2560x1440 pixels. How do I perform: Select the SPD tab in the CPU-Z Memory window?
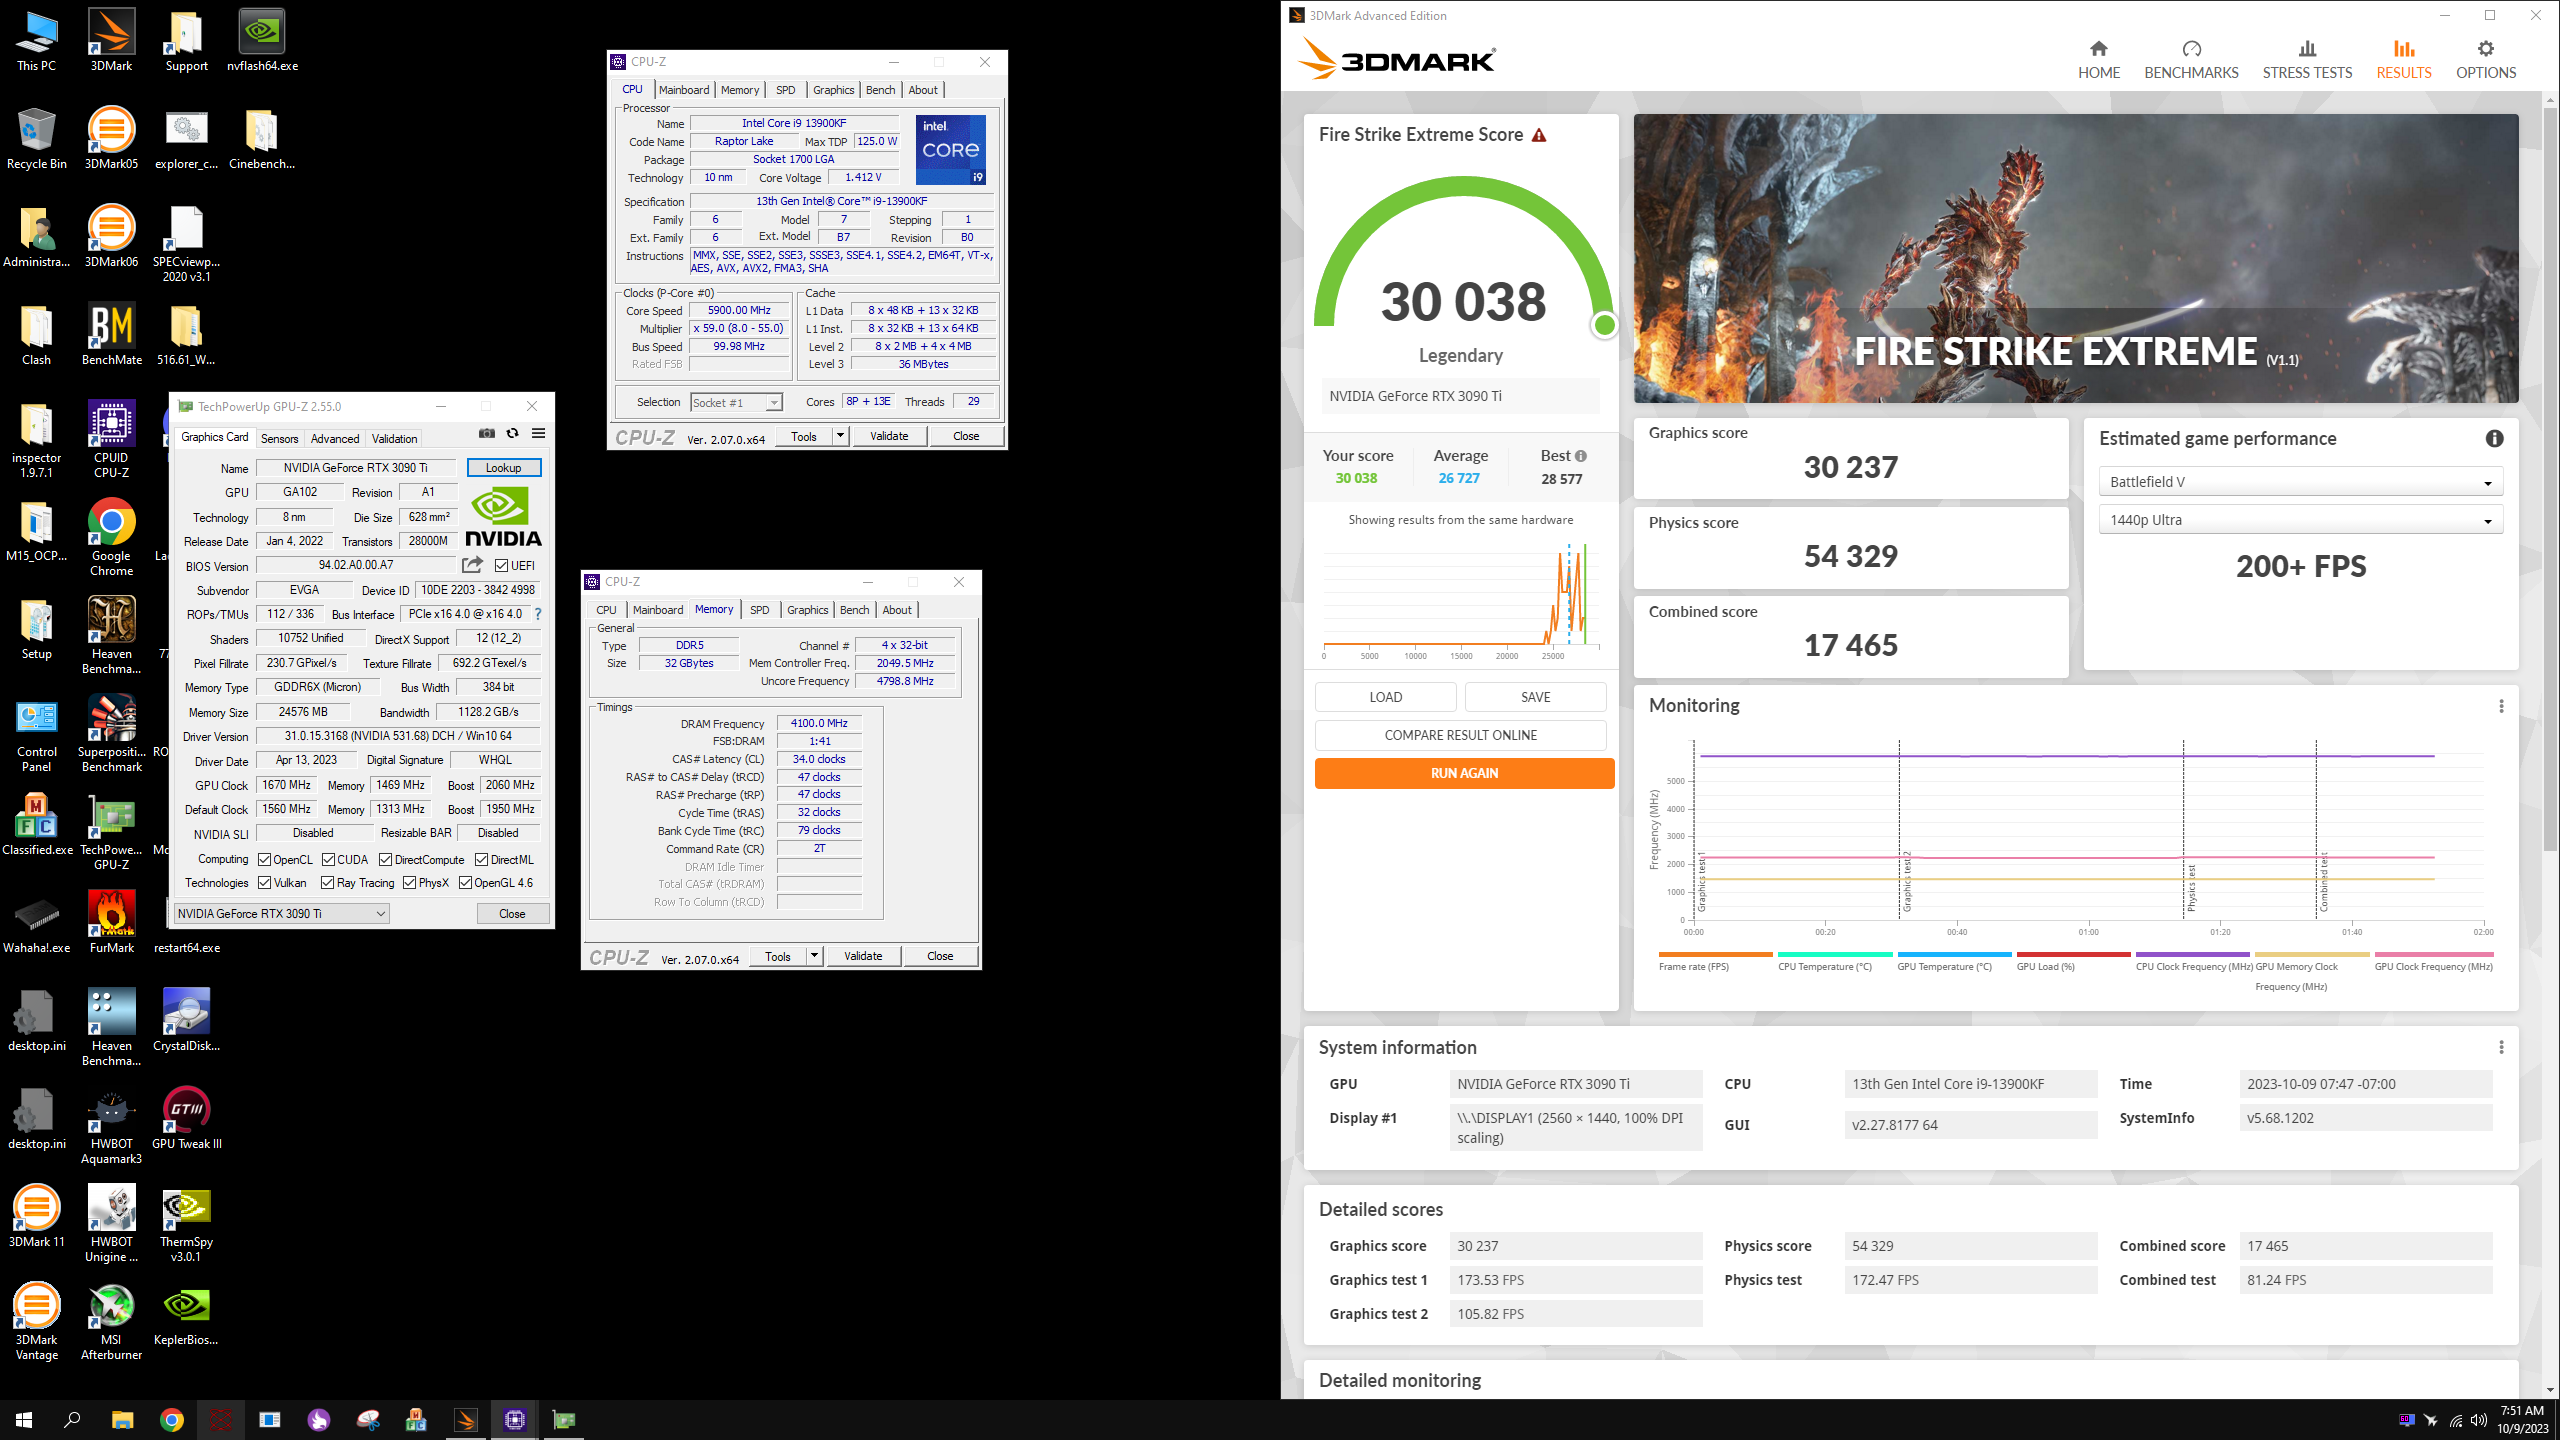pos(760,610)
